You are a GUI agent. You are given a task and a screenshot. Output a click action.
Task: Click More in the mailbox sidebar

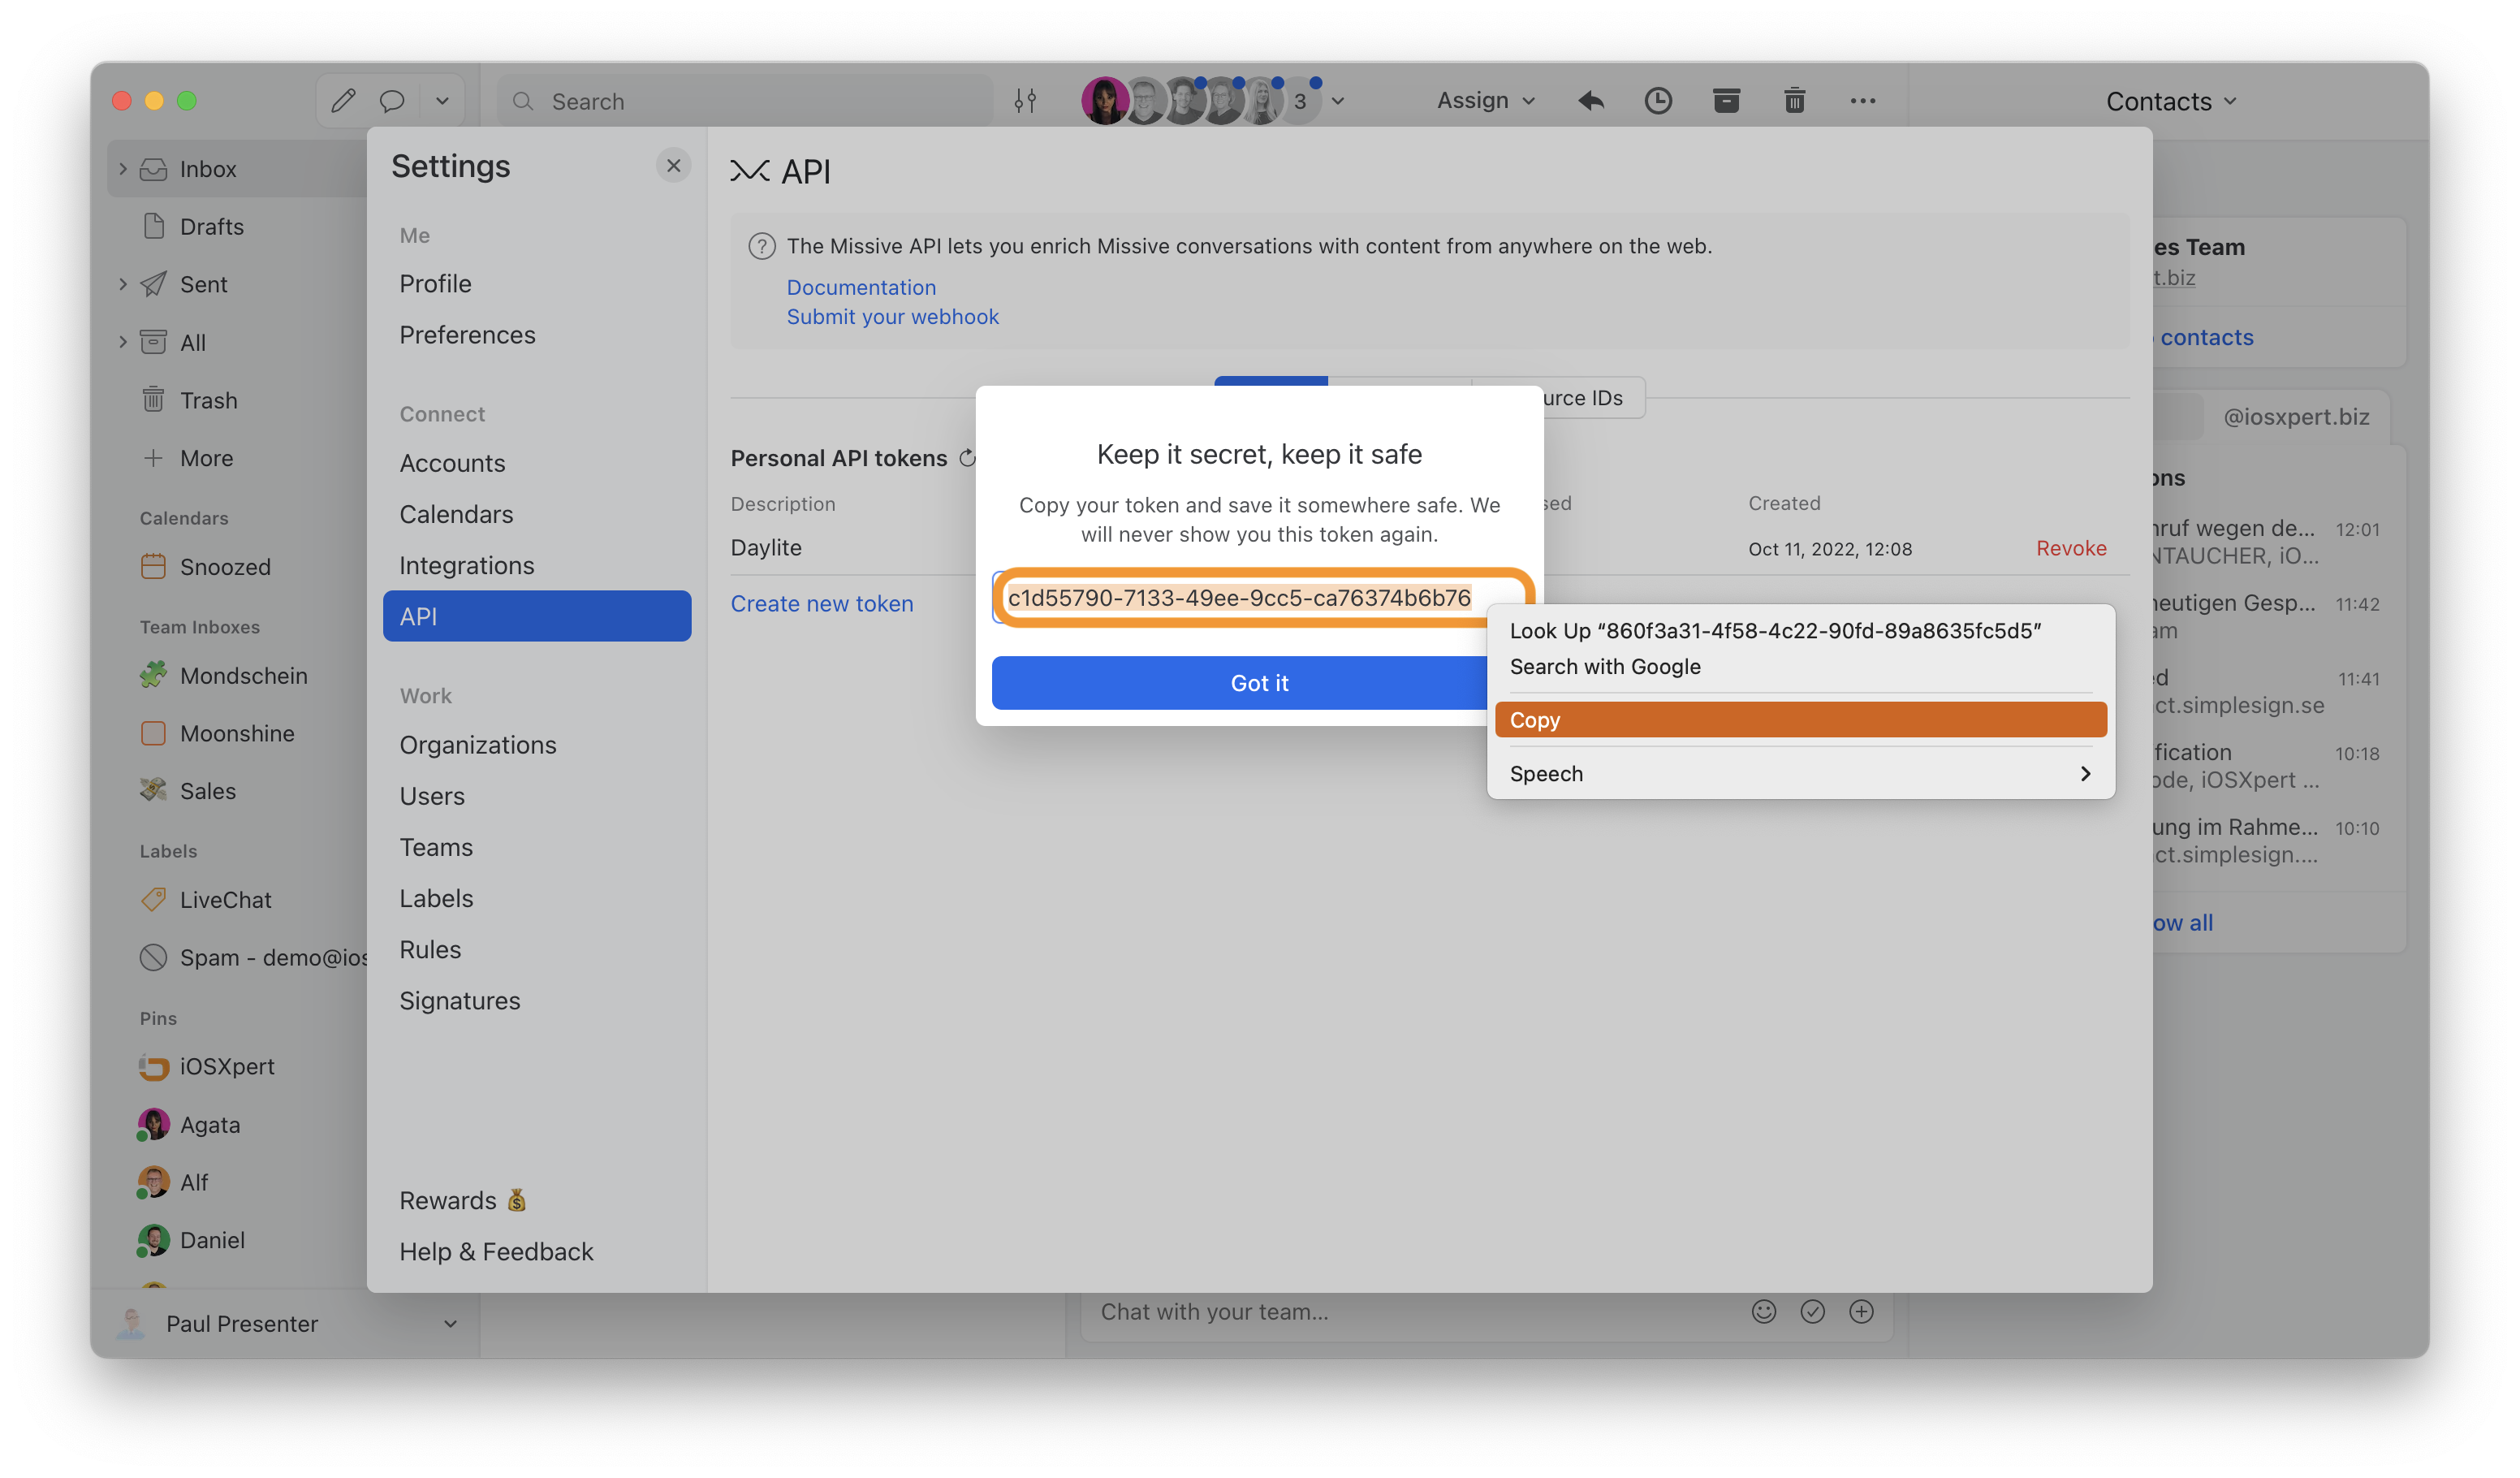pyautogui.click(x=206, y=458)
